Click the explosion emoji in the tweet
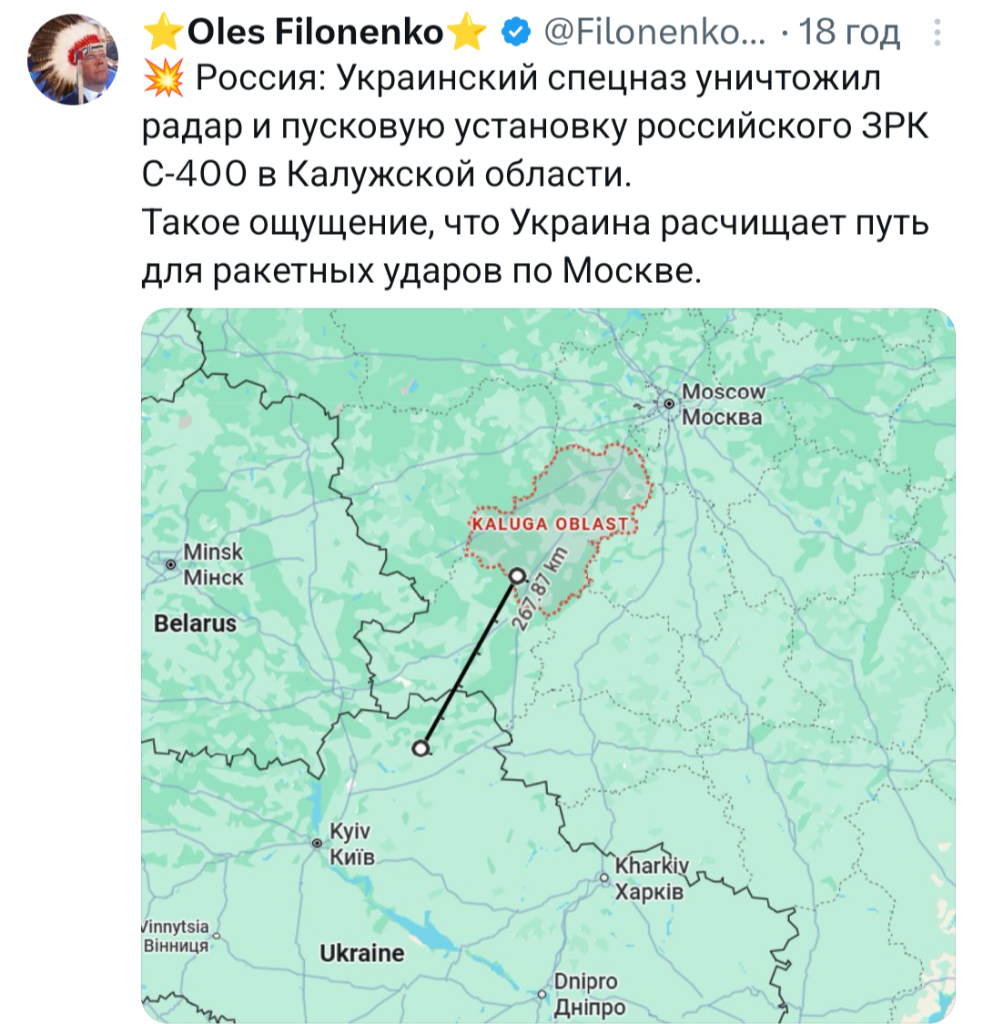The height and width of the screenshot is (1024, 983). (161, 77)
